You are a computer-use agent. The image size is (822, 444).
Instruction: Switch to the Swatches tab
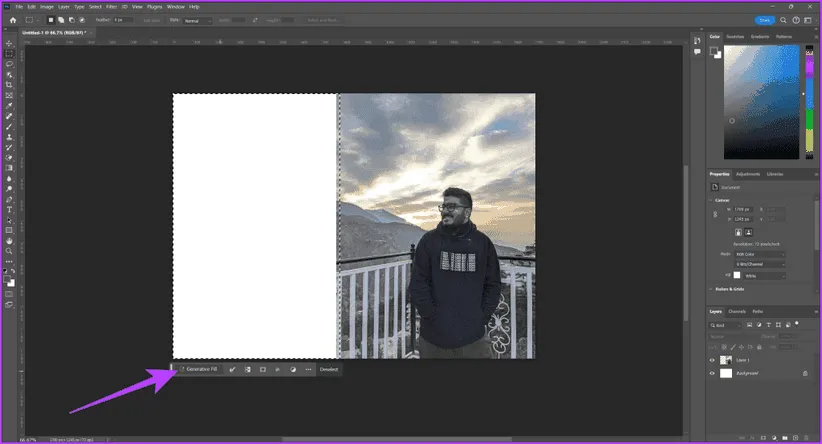coord(736,37)
